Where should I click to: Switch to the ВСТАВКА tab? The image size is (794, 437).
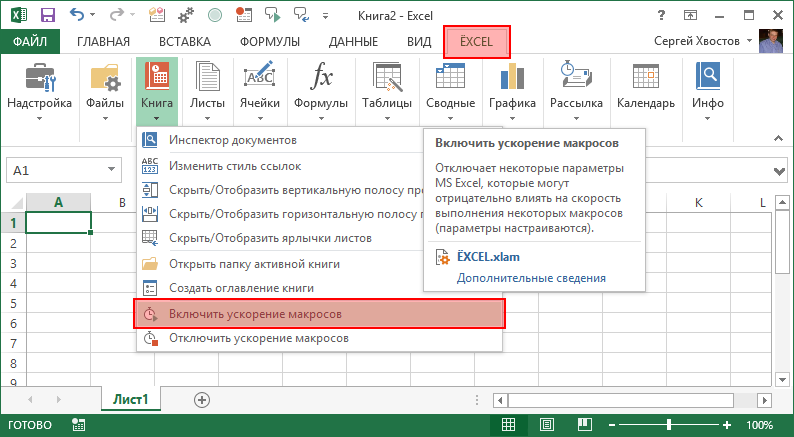pos(185,42)
